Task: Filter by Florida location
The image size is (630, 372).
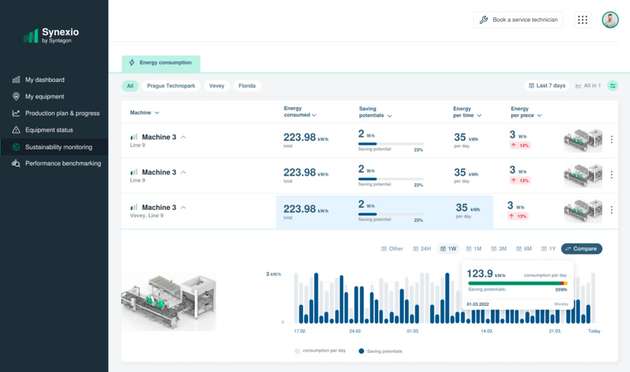Action: (247, 86)
